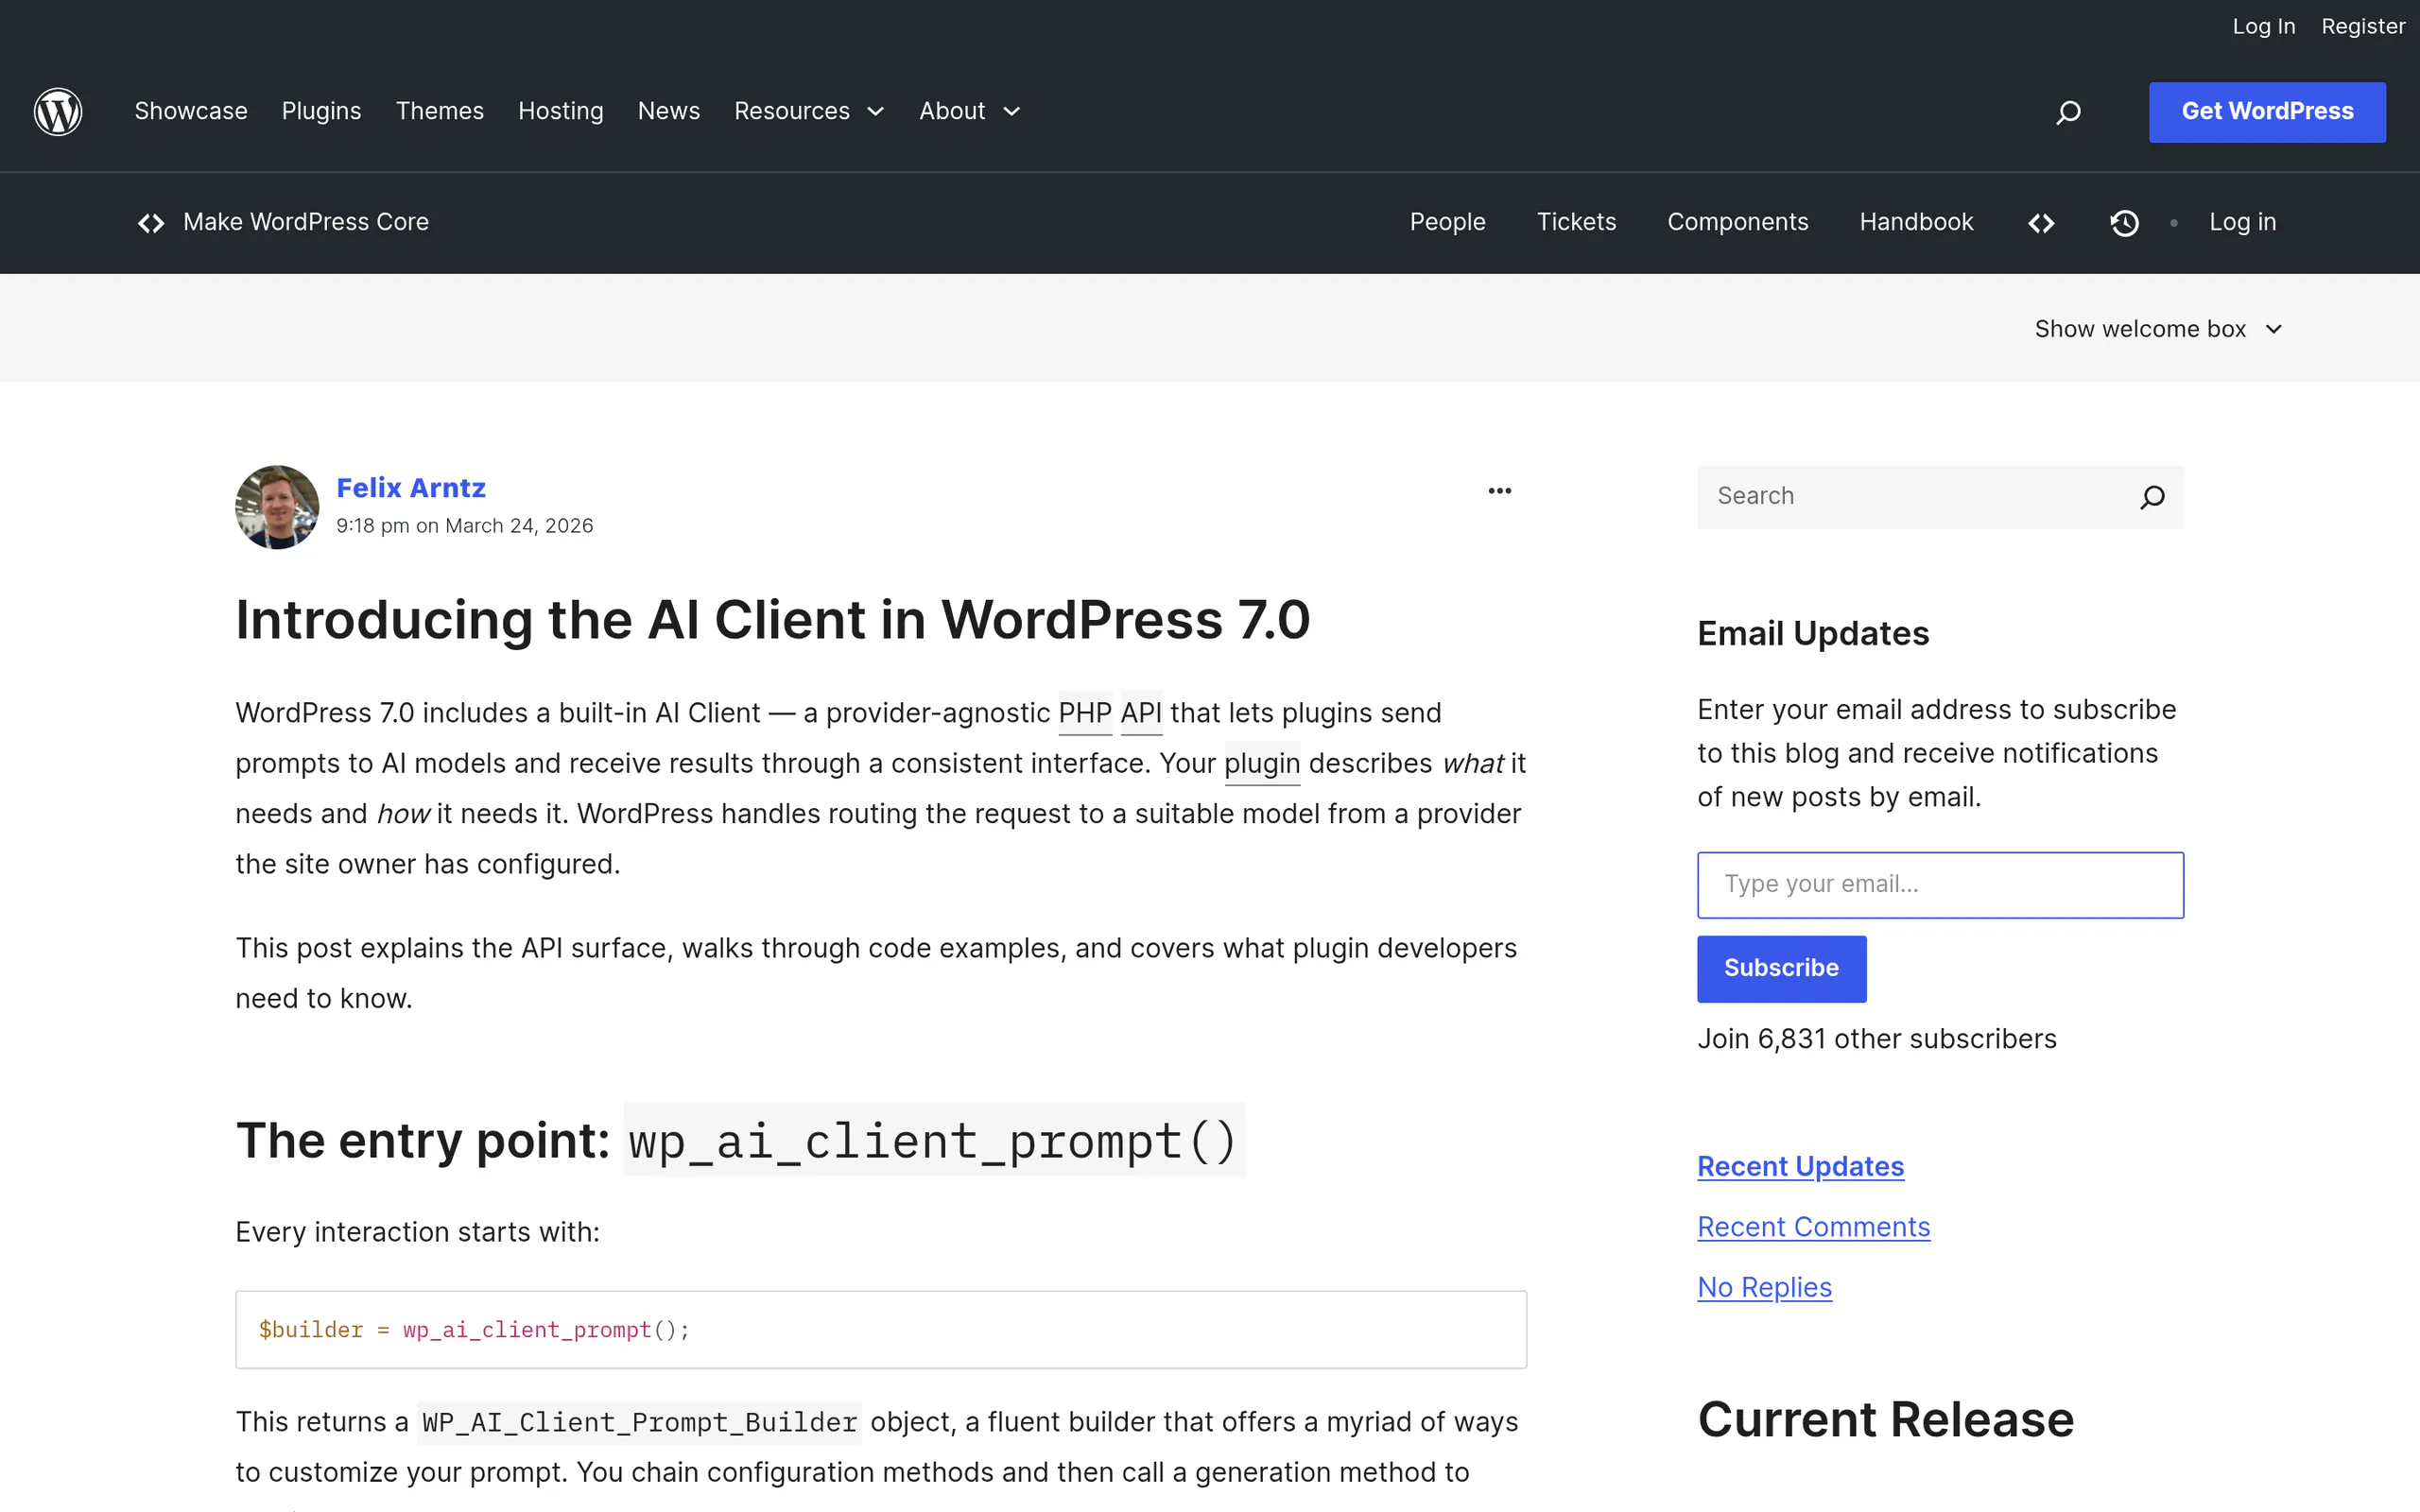
Task: Open the Showcase menu item
Action: tap(191, 111)
